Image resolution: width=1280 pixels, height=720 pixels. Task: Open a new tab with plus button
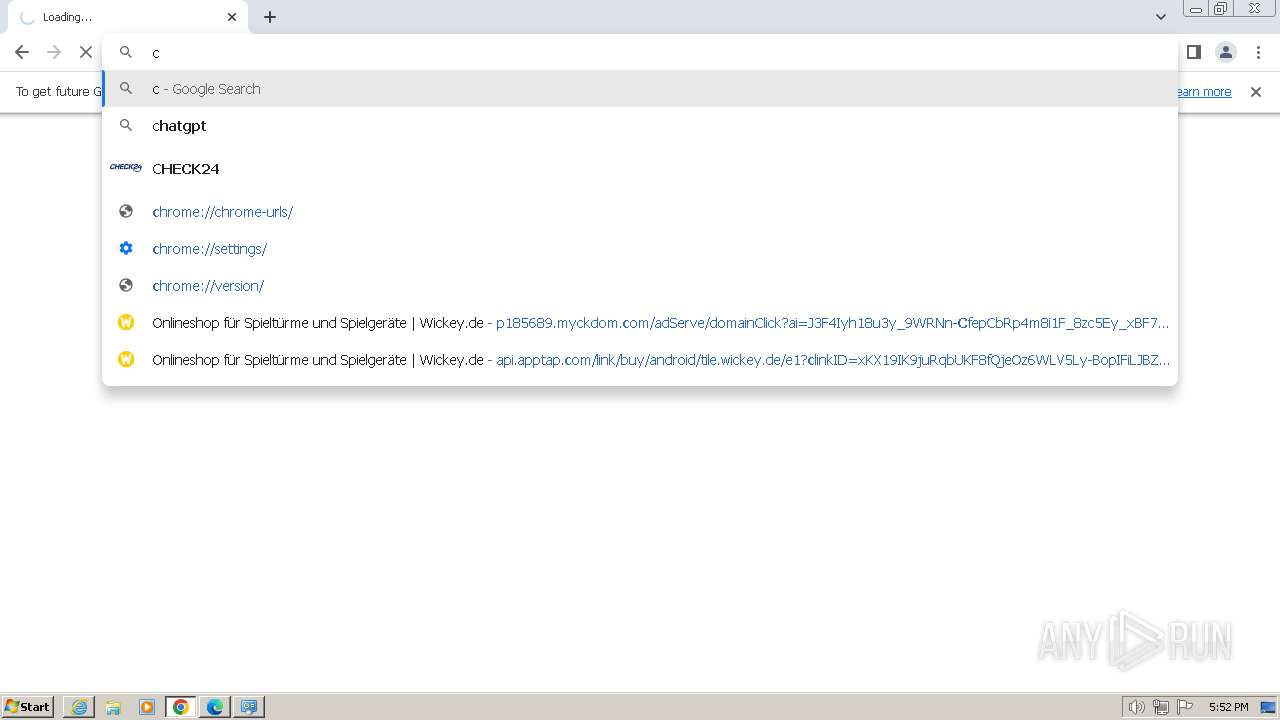pos(270,17)
